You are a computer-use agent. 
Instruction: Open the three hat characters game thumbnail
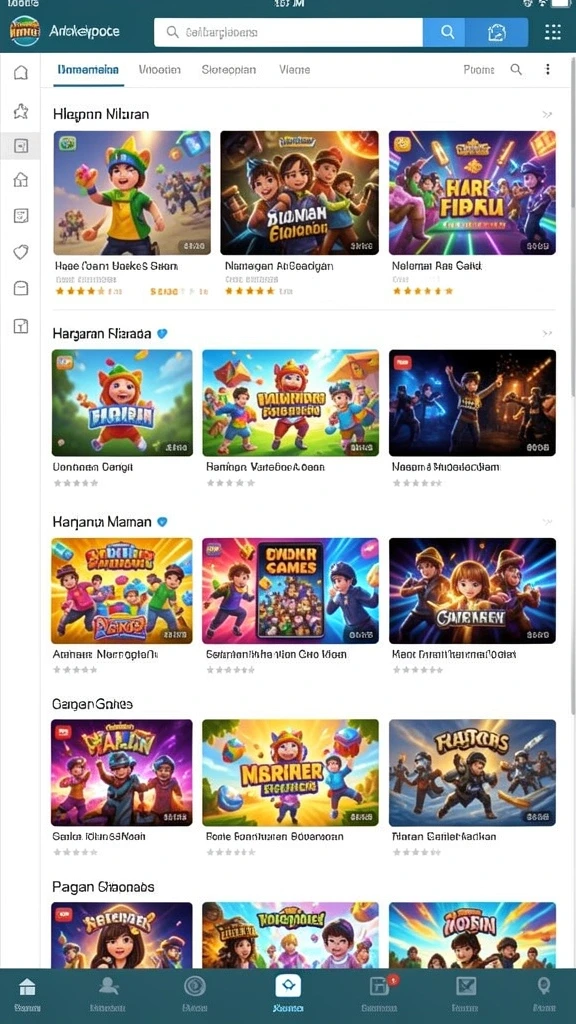pos(472,591)
